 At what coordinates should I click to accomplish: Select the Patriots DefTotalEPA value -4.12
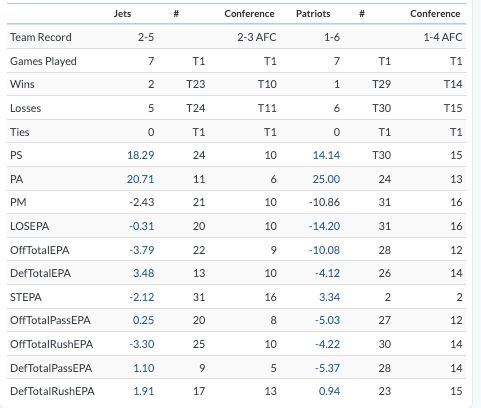click(x=327, y=273)
